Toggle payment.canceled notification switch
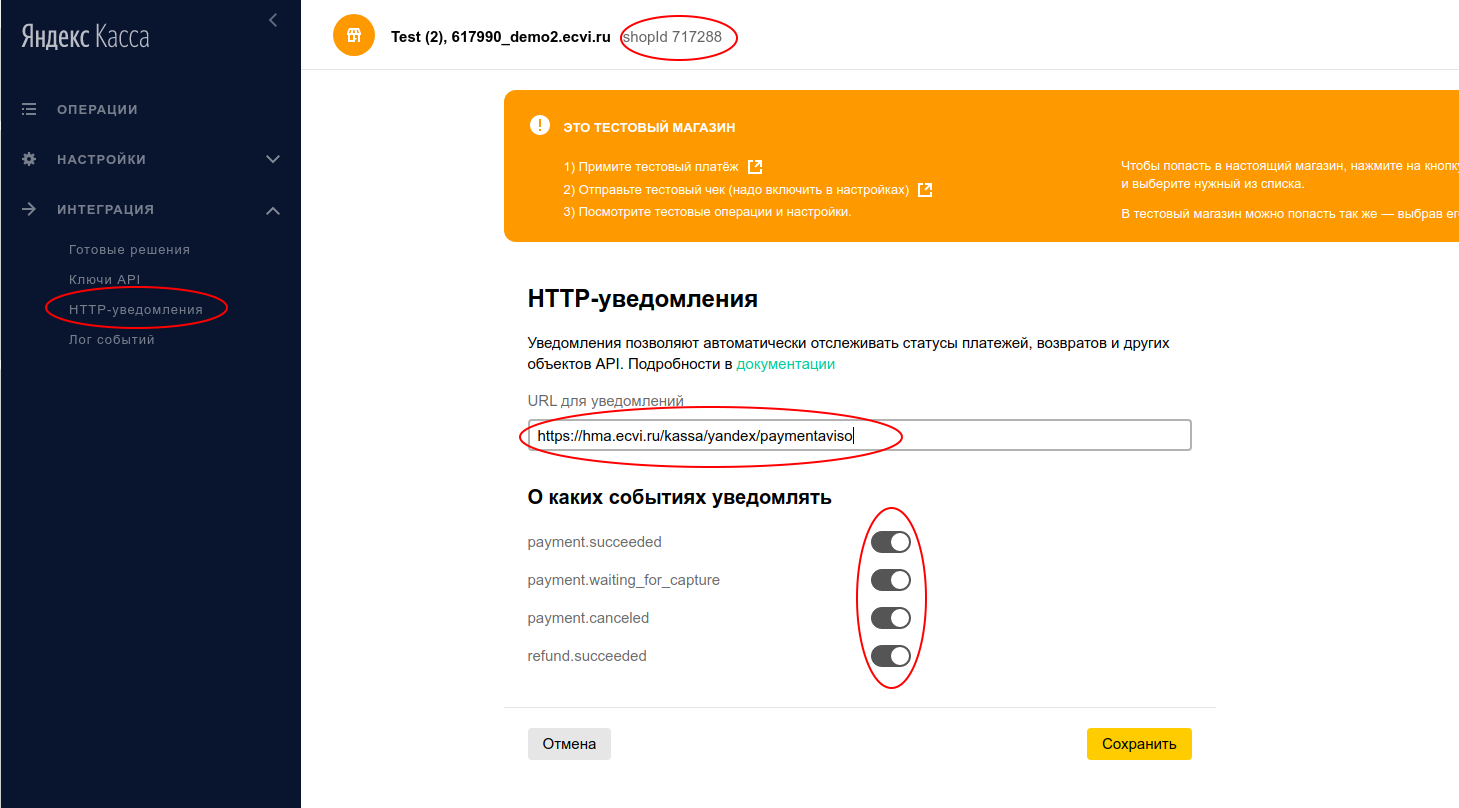The height and width of the screenshot is (808, 1459). (x=890, y=618)
